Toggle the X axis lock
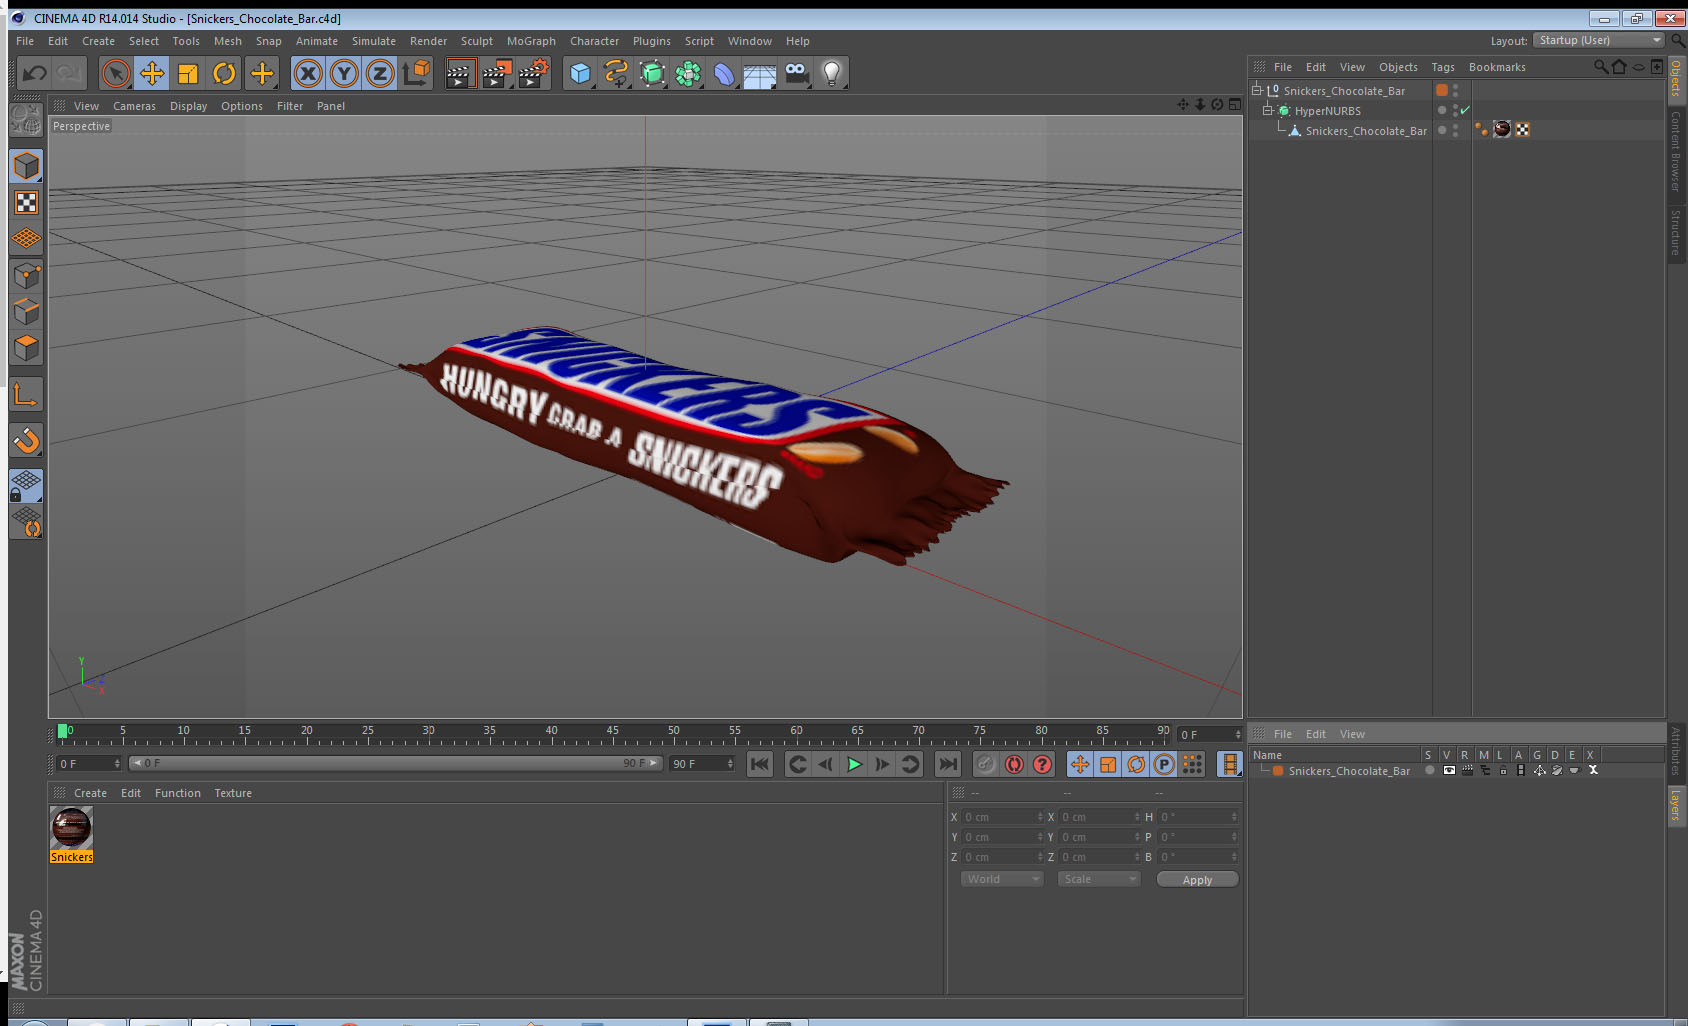Image resolution: width=1688 pixels, height=1026 pixels. tap(308, 73)
